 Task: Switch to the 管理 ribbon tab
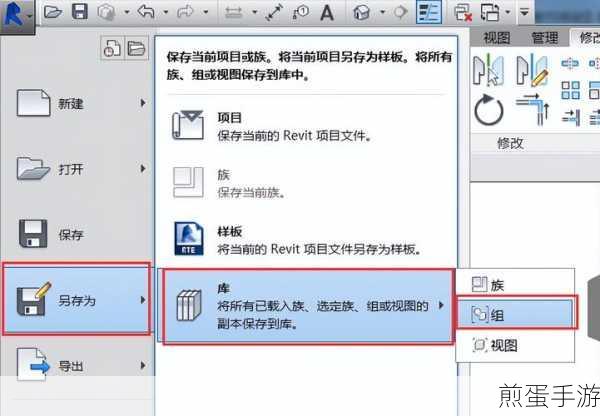(x=545, y=38)
